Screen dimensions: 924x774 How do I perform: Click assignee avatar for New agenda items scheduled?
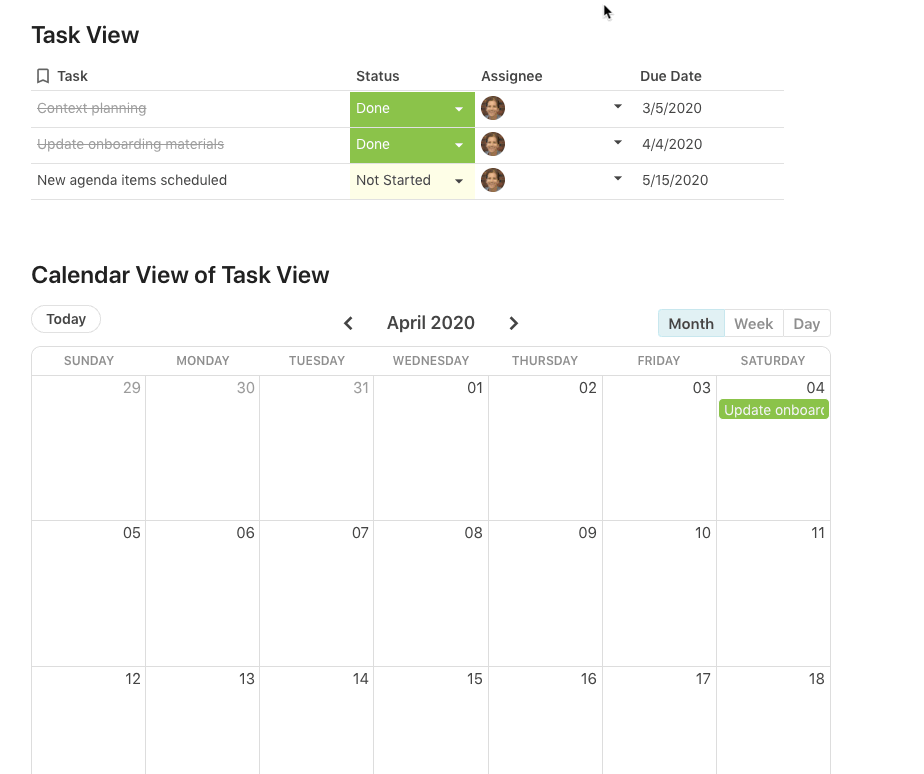493,180
